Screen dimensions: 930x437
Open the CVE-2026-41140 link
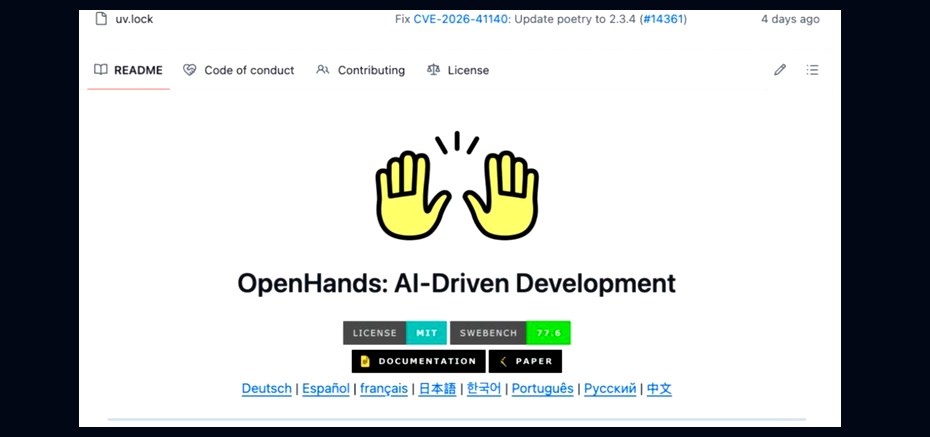click(x=461, y=19)
